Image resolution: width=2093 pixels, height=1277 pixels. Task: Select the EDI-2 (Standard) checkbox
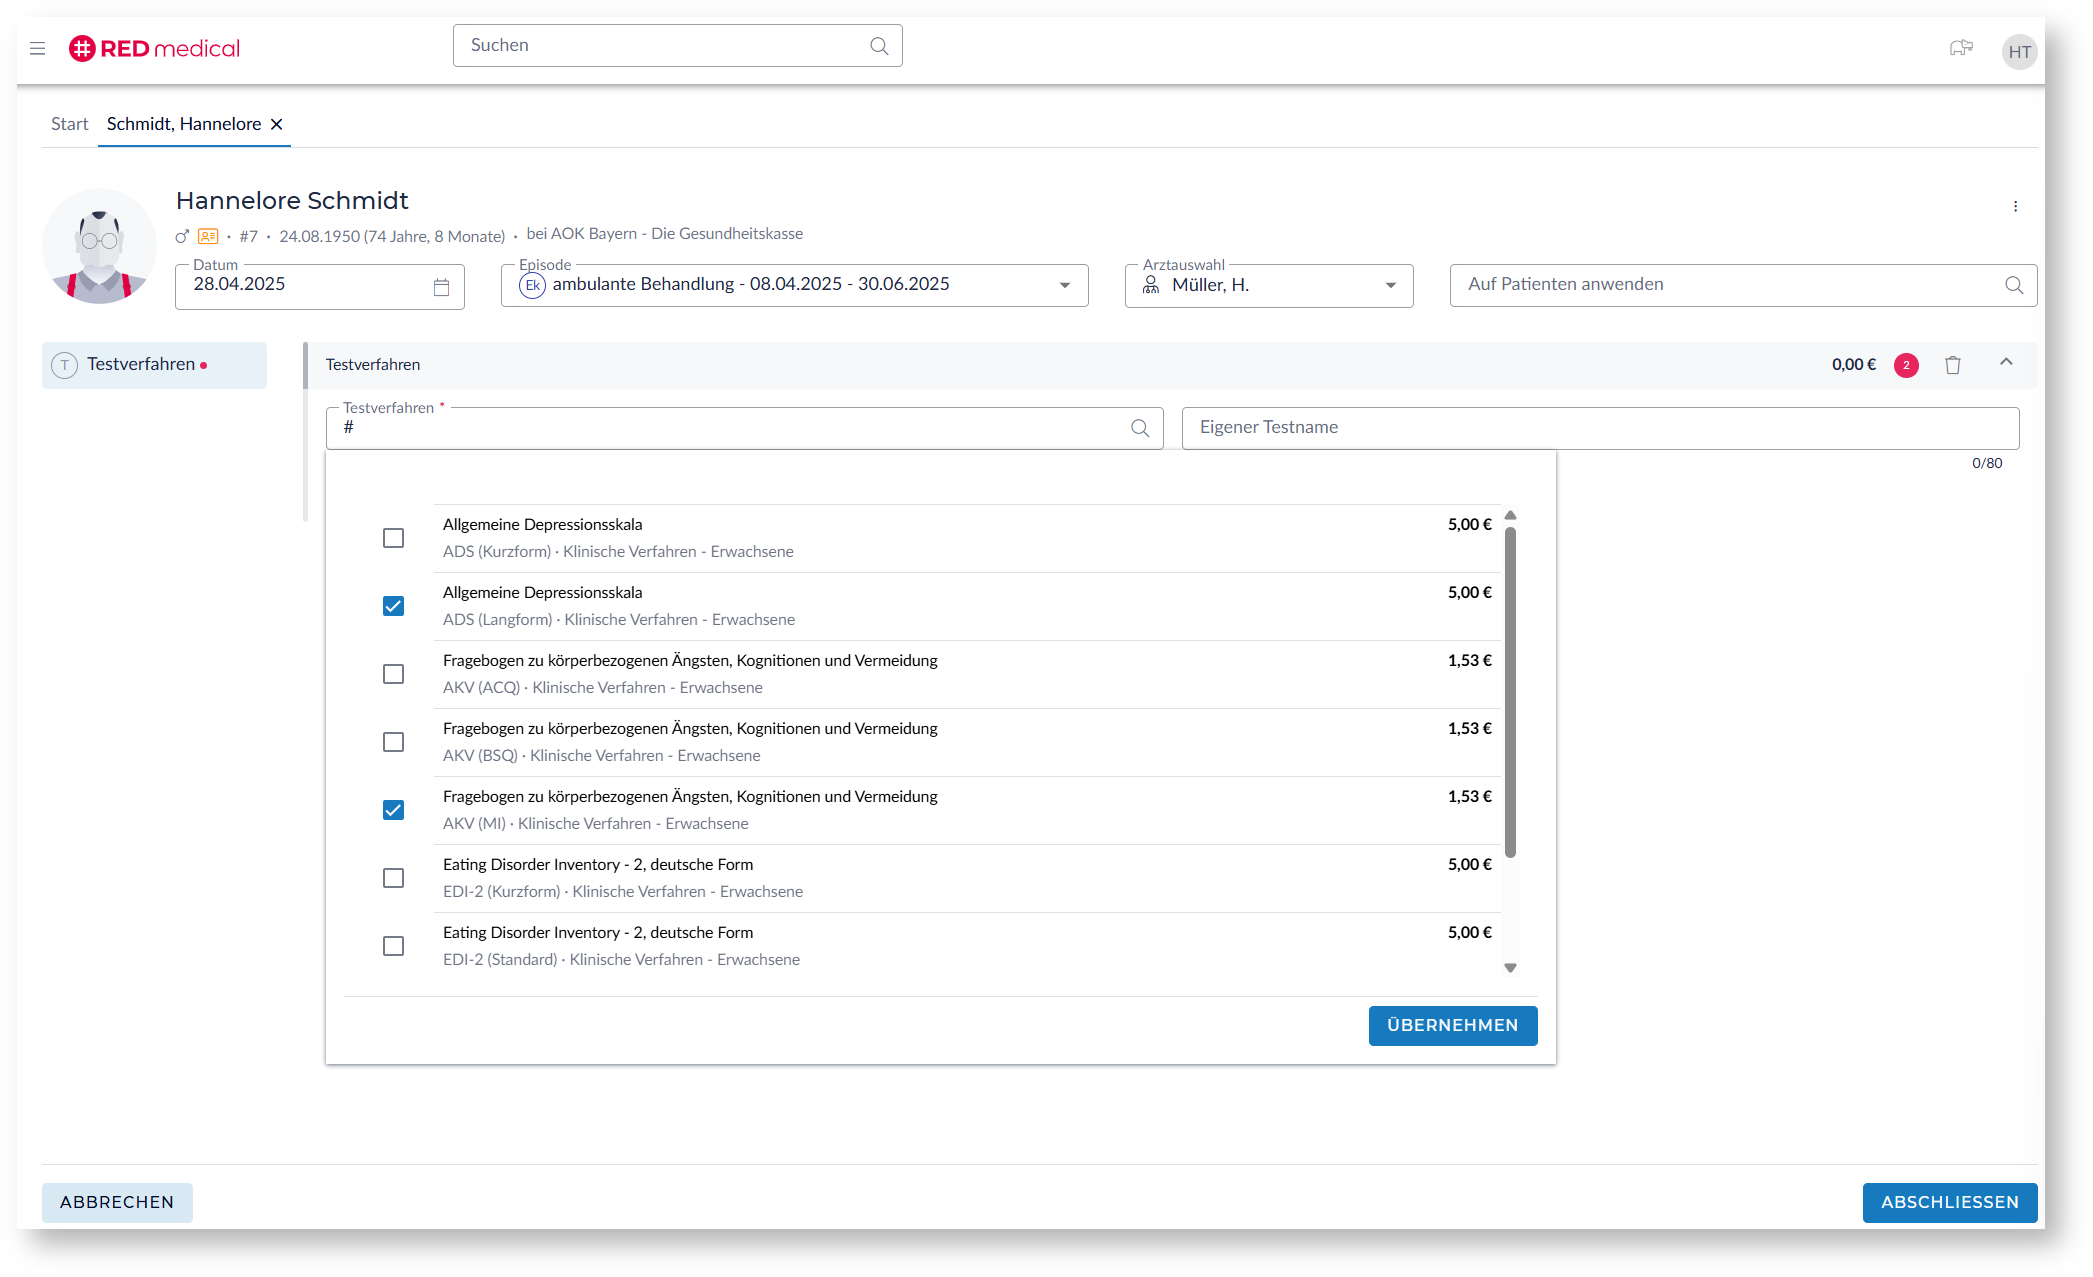[x=393, y=946]
